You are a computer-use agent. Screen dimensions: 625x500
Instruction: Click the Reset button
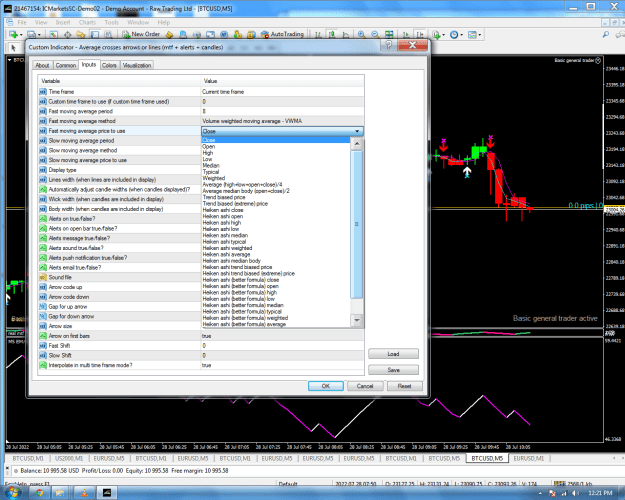tap(405, 386)
